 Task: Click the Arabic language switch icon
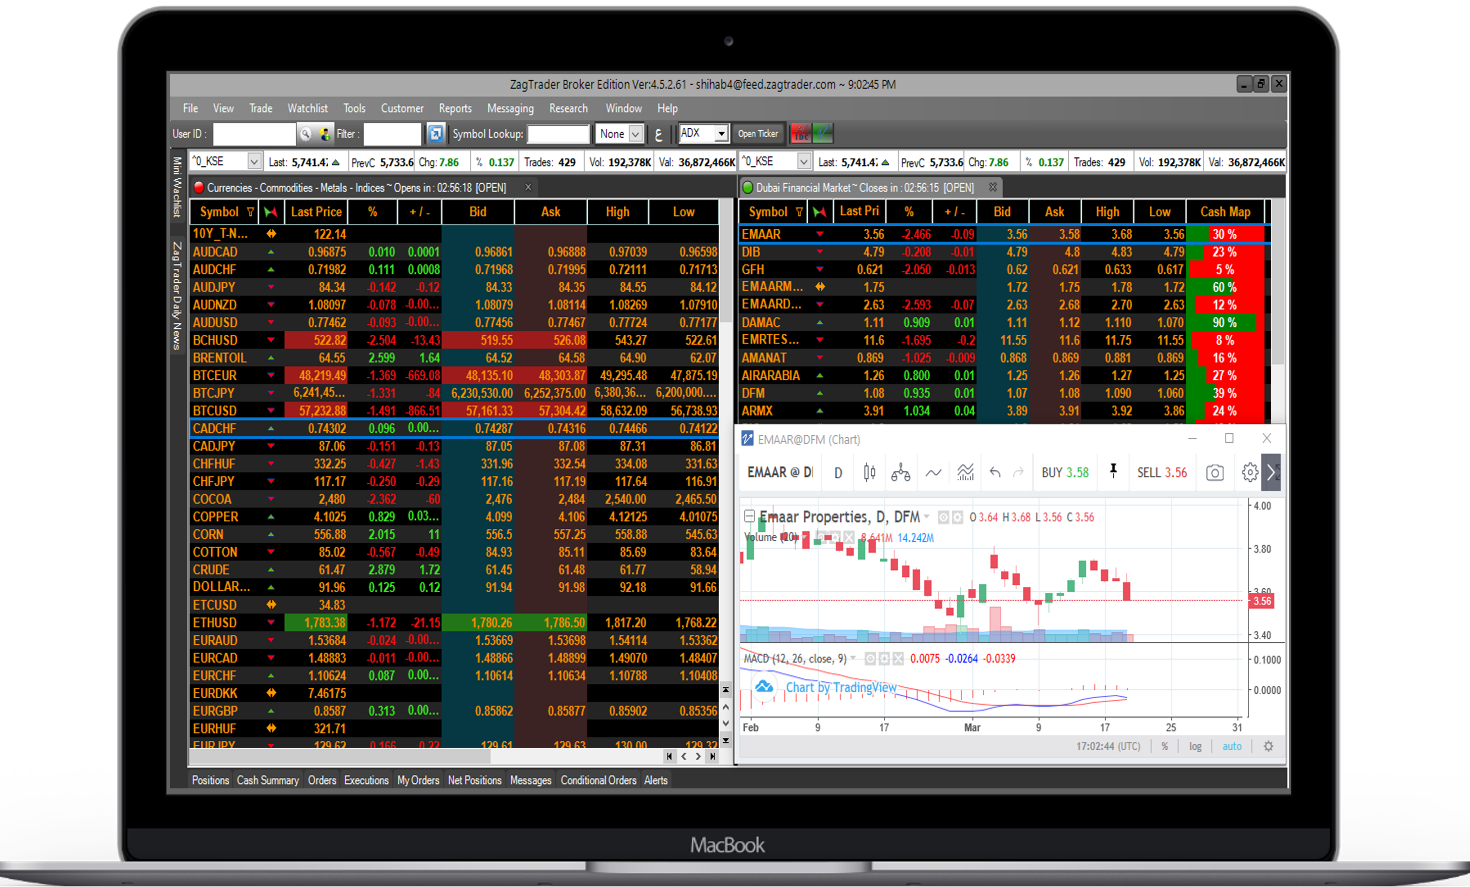point(658,134)
